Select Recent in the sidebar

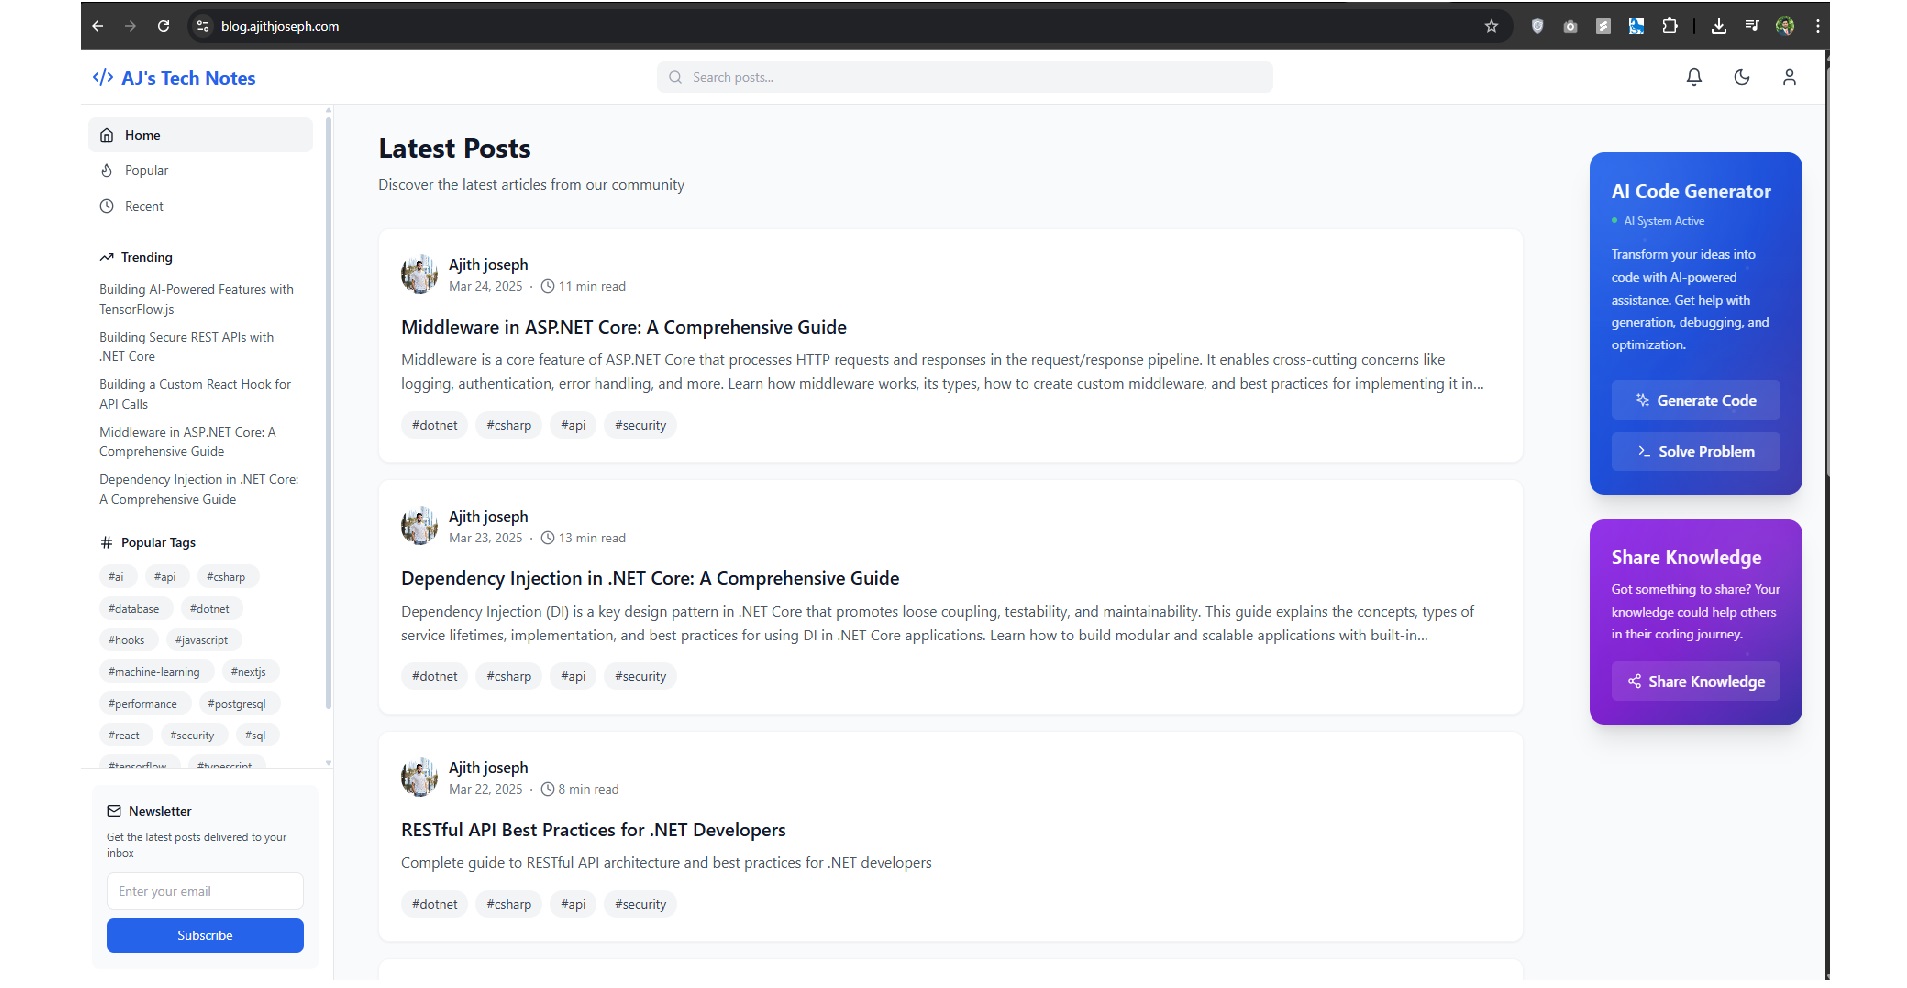click(144, 206)
